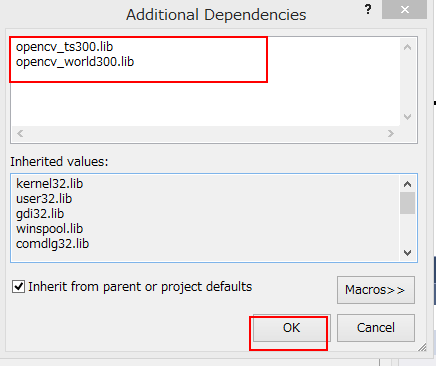Click the help question mark icon
The image size is (436, 366).
[368, 9]
